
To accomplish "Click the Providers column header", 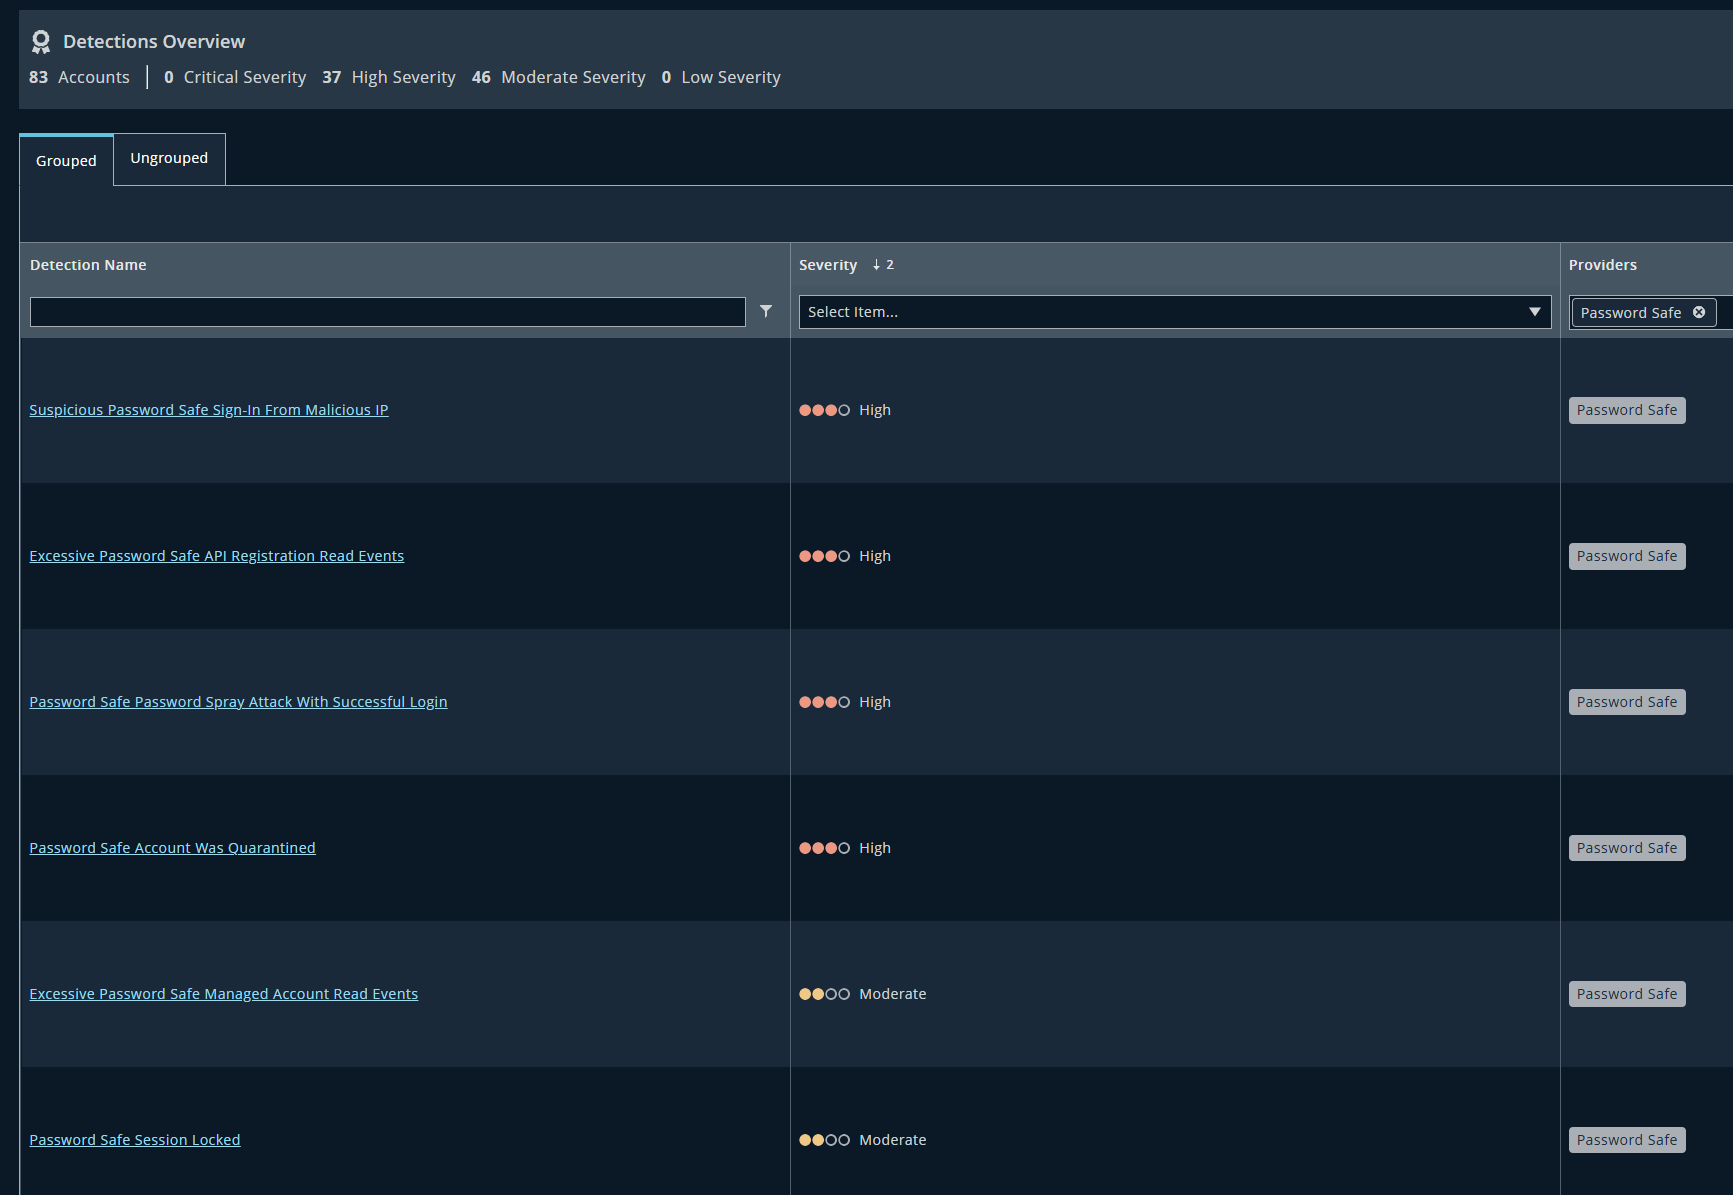I will (1602, 265).
